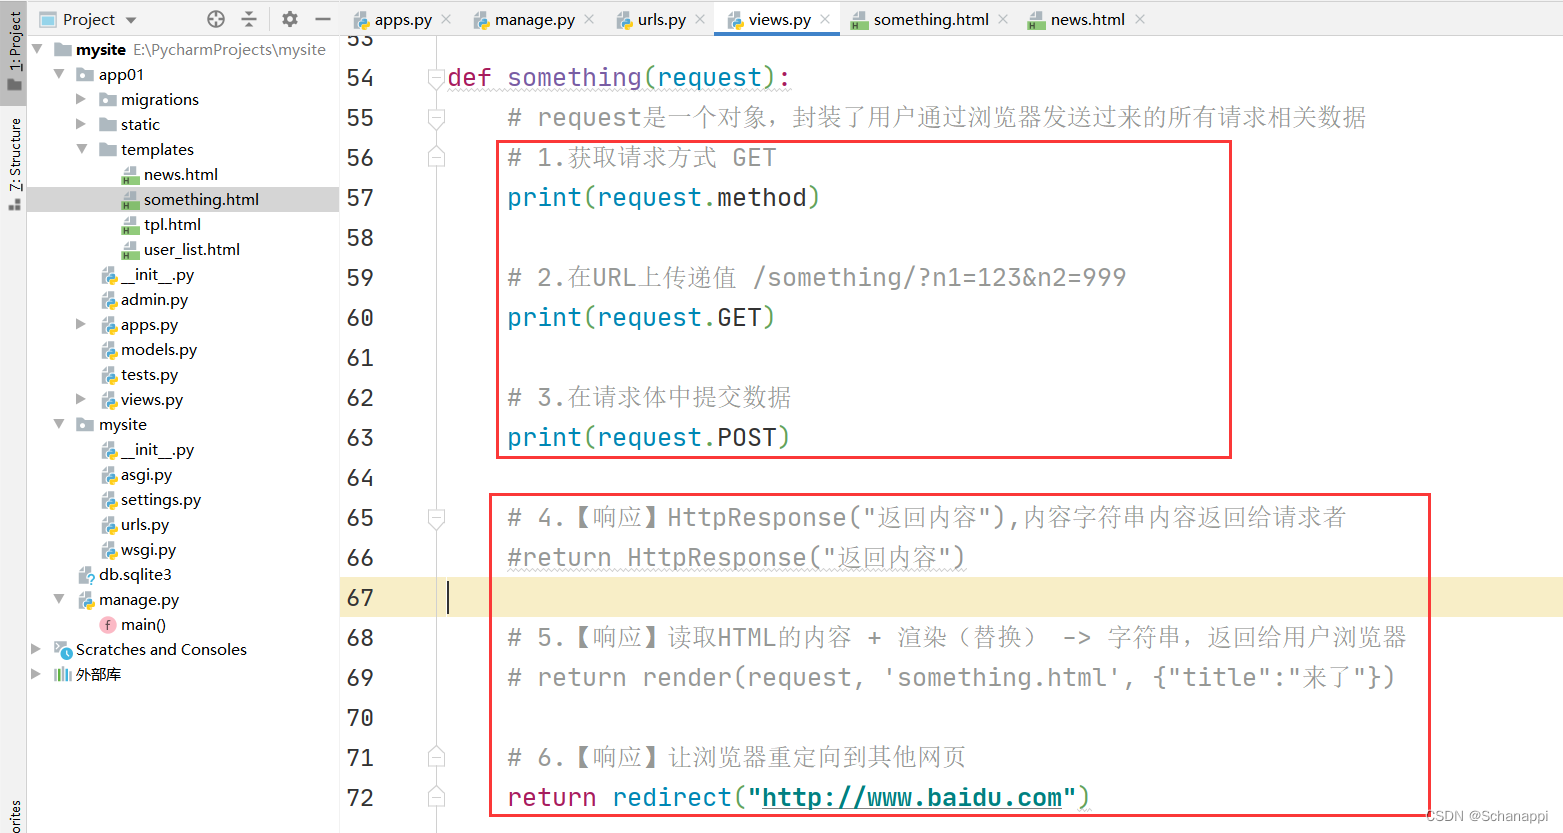1563x833 pixels.
Task: Expand the 外部库 node arrow
Action: [37, 674]
